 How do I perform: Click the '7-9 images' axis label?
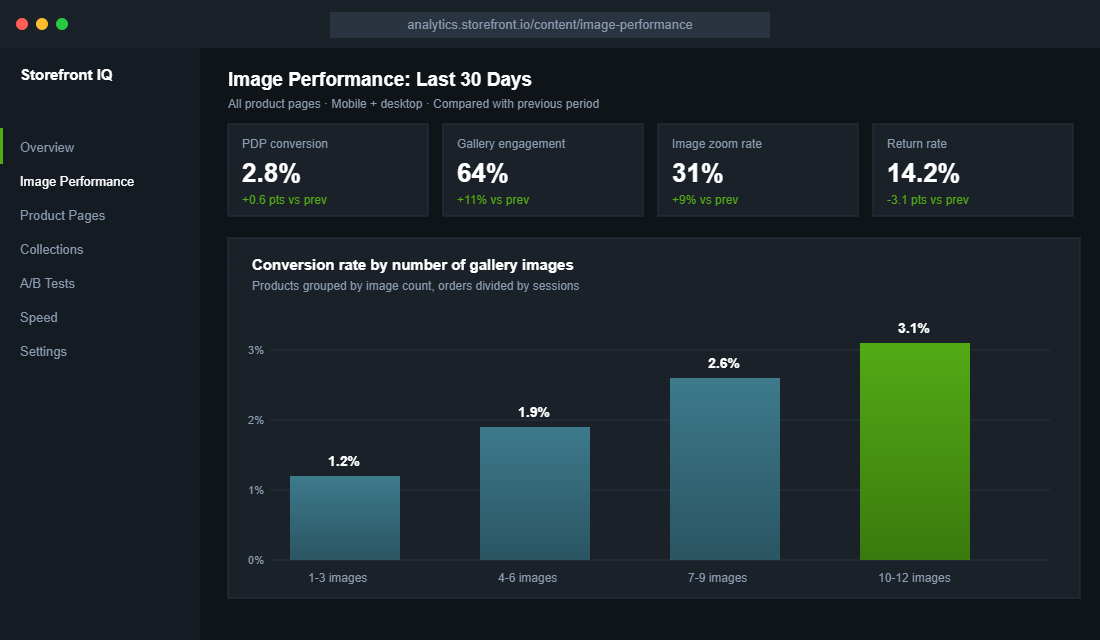tap(717, 578)
